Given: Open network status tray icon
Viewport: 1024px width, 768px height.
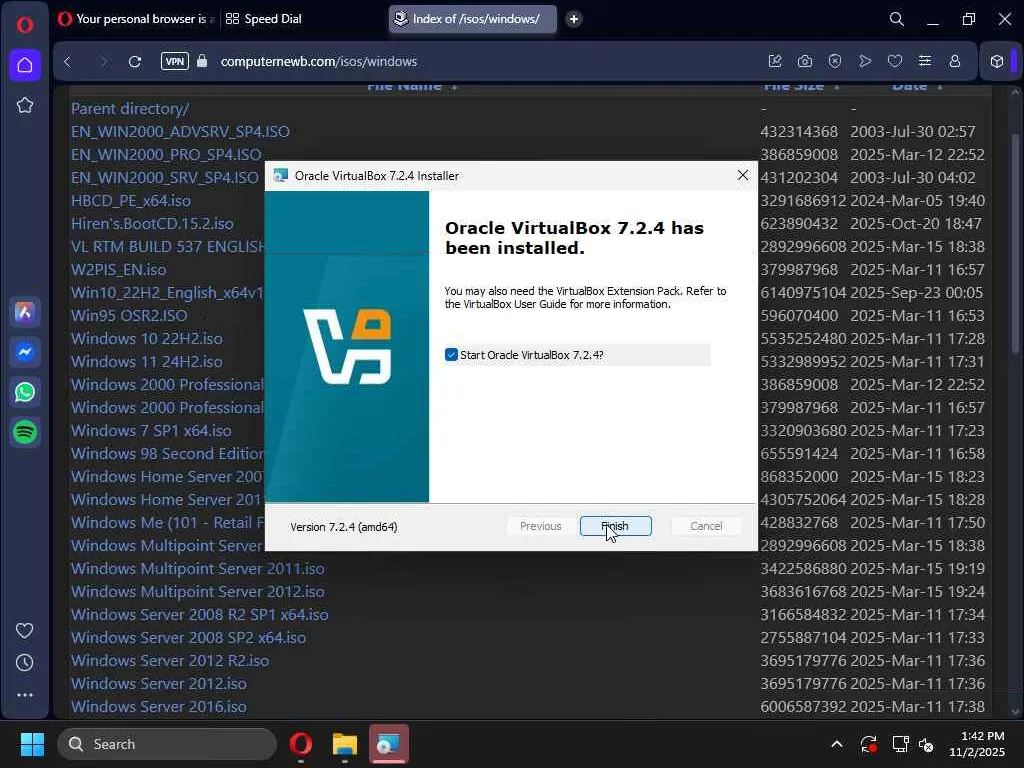Looking at the screenshot, I should tap(901, 744).
